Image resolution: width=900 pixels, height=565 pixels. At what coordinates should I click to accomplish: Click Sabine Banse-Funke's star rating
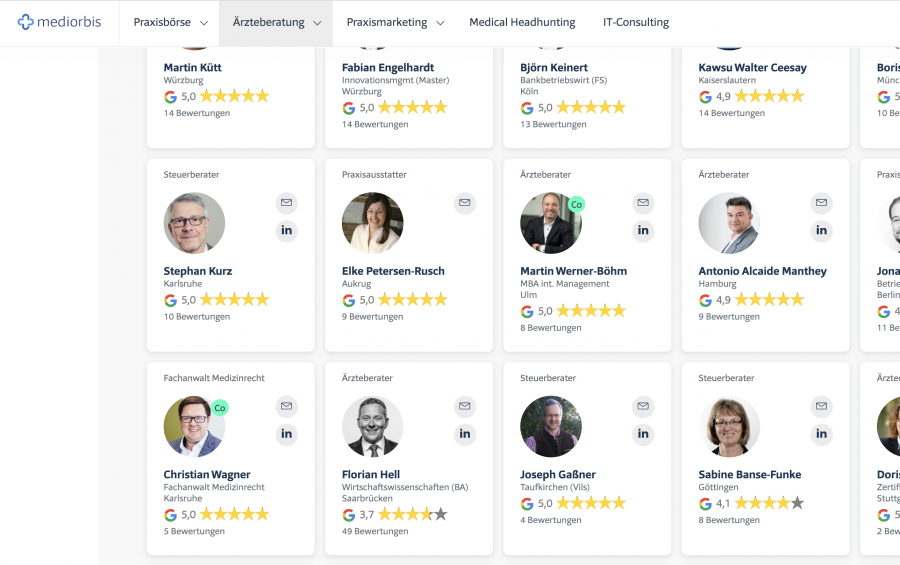(769, 503)
